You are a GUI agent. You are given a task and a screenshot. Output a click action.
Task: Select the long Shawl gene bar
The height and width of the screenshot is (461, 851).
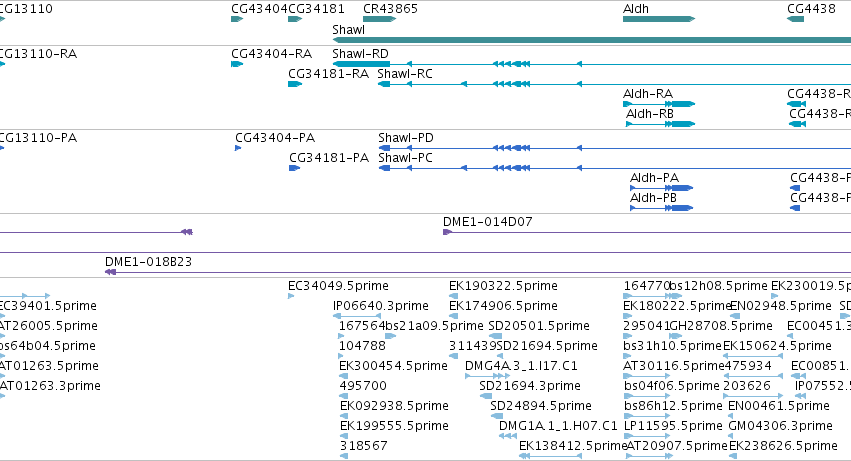(592, 40)
